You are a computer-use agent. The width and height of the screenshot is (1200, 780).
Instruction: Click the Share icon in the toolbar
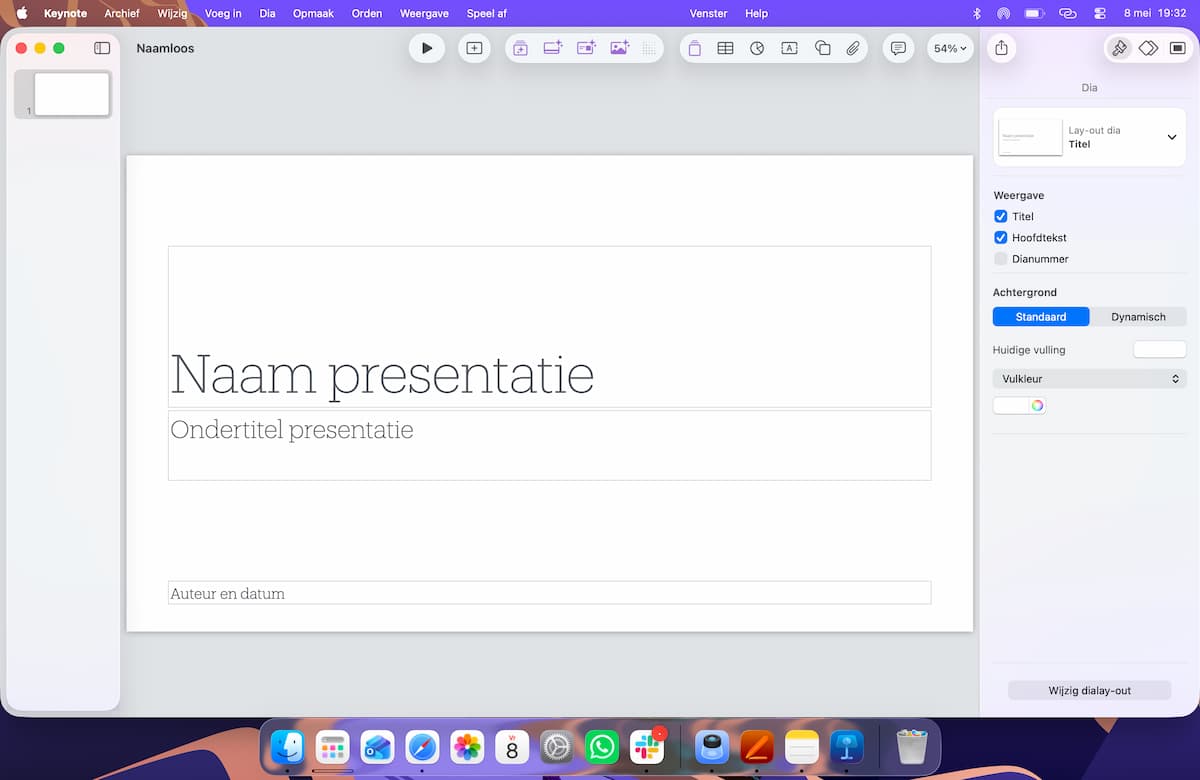pyautogui.click(x=1002, y=48)
